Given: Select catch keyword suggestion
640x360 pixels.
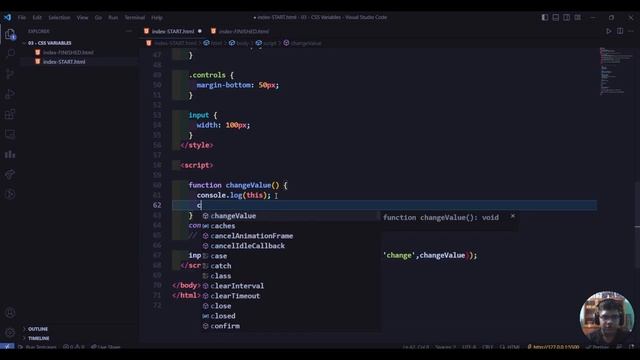Looking at the screenshot, I should pyautogui.click(x=290, y=266).
